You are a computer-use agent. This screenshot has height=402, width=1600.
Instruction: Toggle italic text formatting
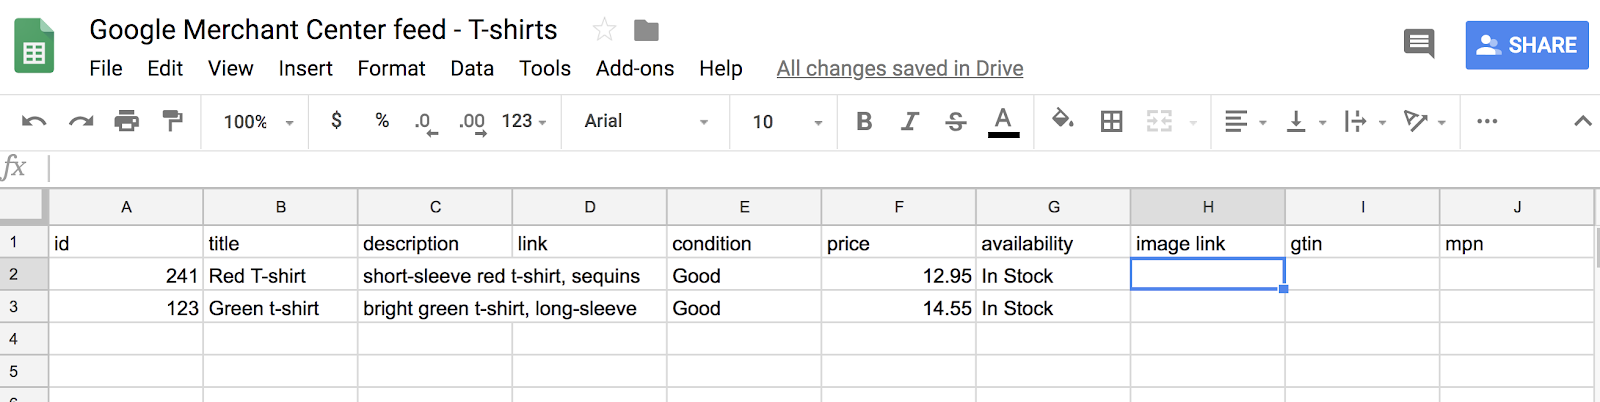[x=910, y=121]
